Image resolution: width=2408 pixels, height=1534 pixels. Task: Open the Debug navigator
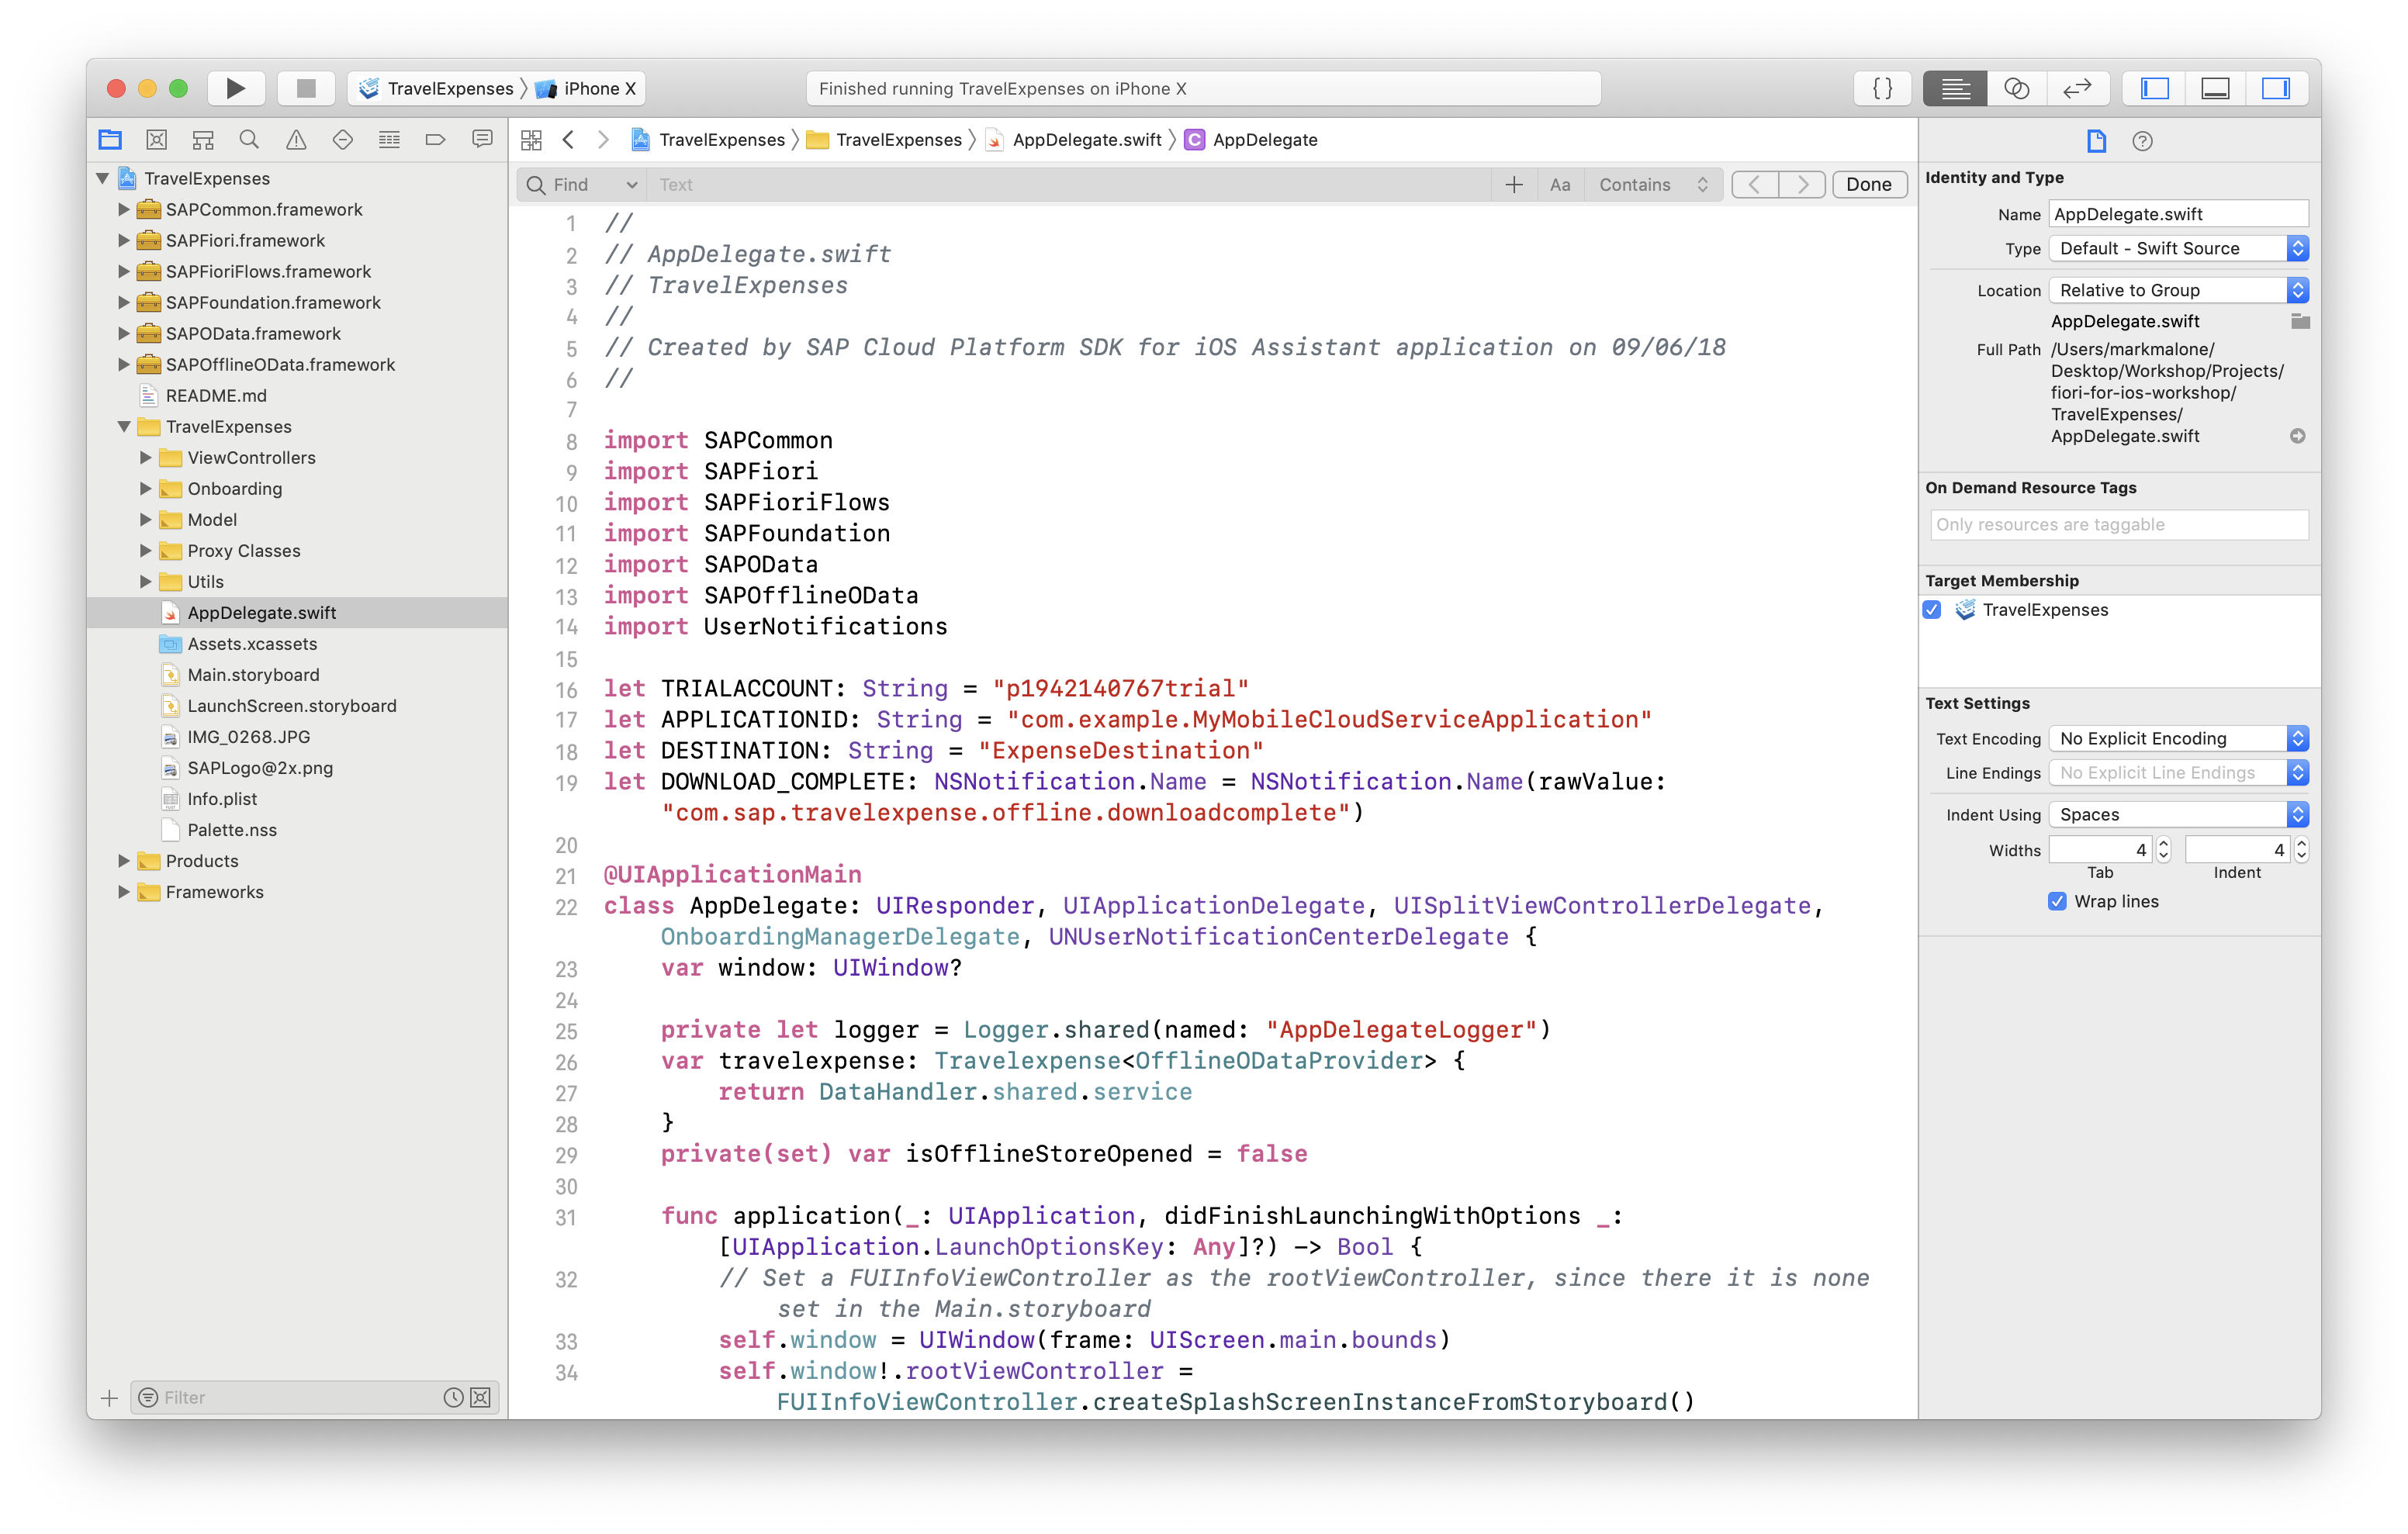tap(389, 140)
